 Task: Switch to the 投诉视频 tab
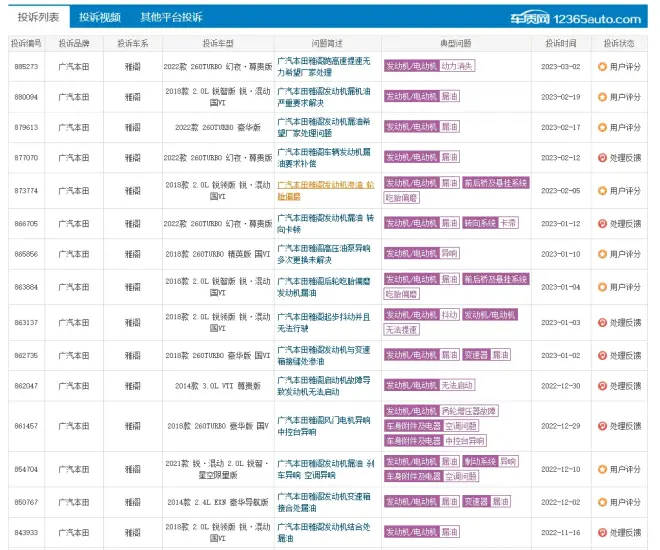(x=100, y=17)
